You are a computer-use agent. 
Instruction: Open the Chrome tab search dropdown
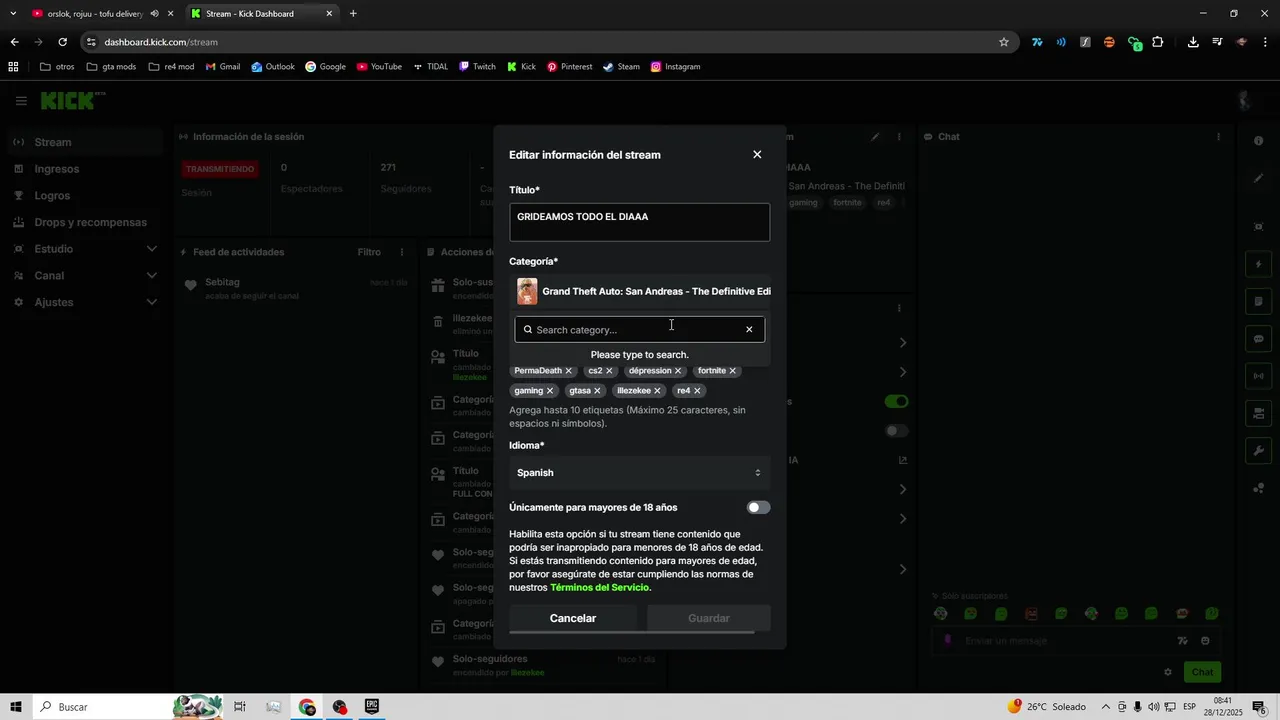13,14
